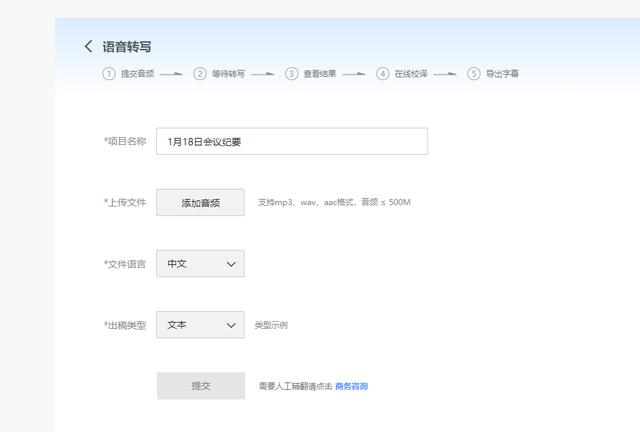The image size is (640, 432).
Task: Select the 在线校译 step label
Action: coord(411,74)
